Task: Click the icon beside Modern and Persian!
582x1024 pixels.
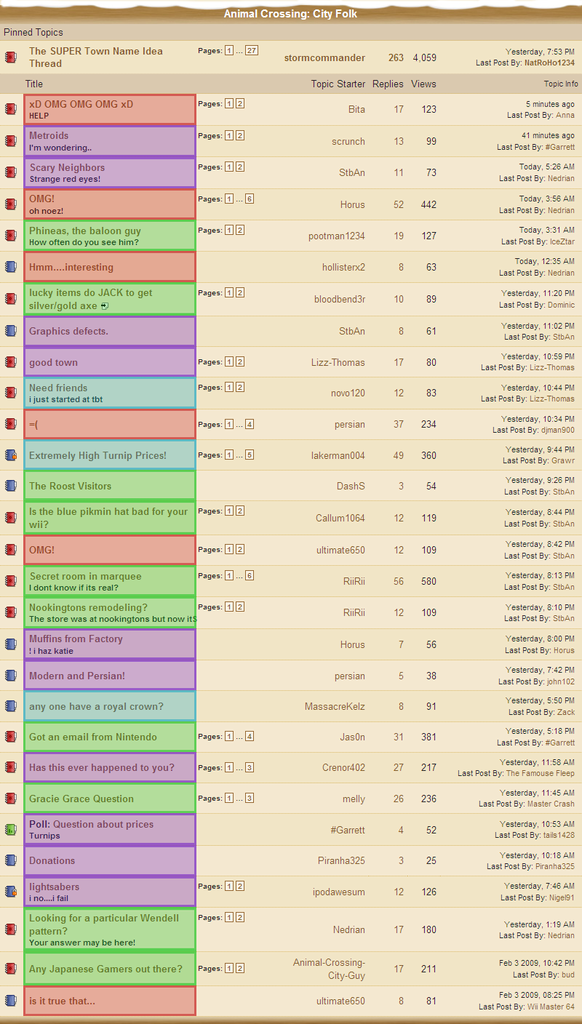Action: [x=10, y=676]
